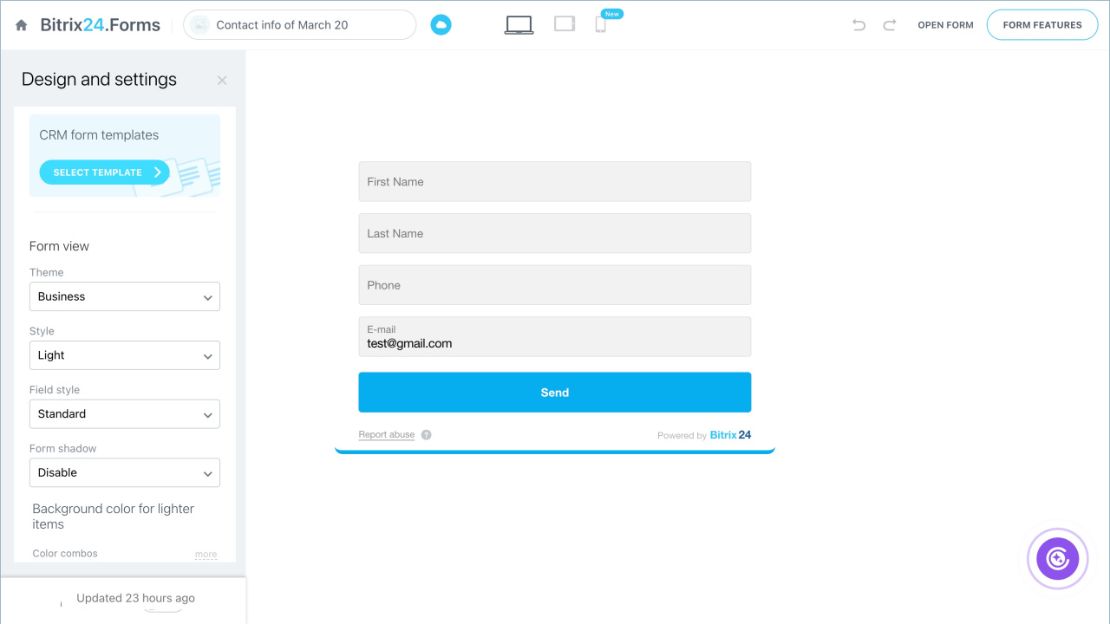Click the Last Name field
Screen dimensions: 1110x624
click(x=554, y=233)
